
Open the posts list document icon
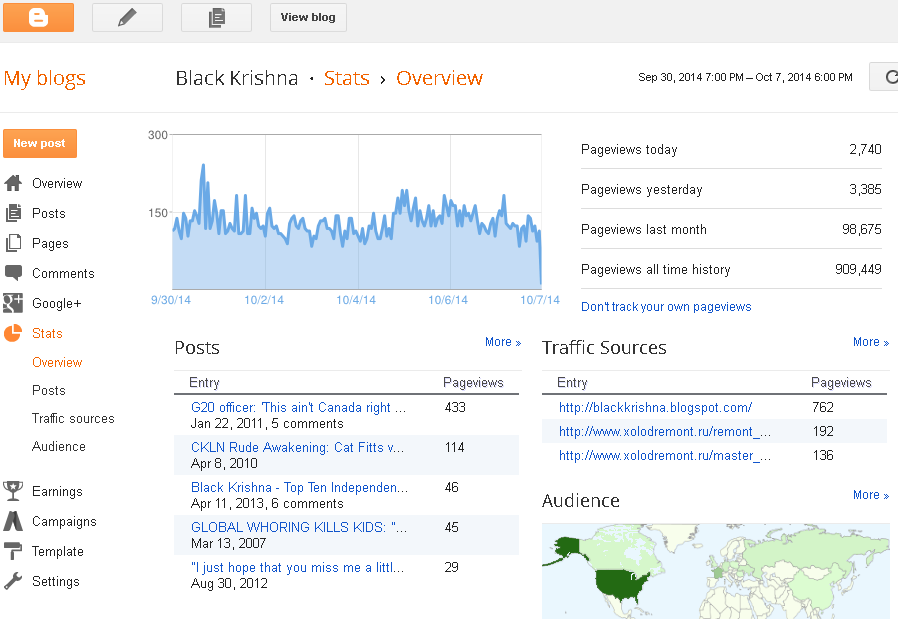coord(216,17)
